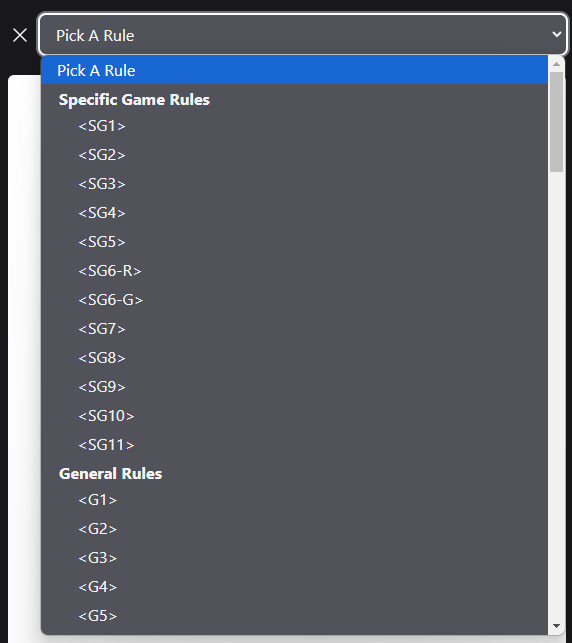Select the <SG6-G> rule
The height and width of the screenshot is (643, 572).
point(294,300)
